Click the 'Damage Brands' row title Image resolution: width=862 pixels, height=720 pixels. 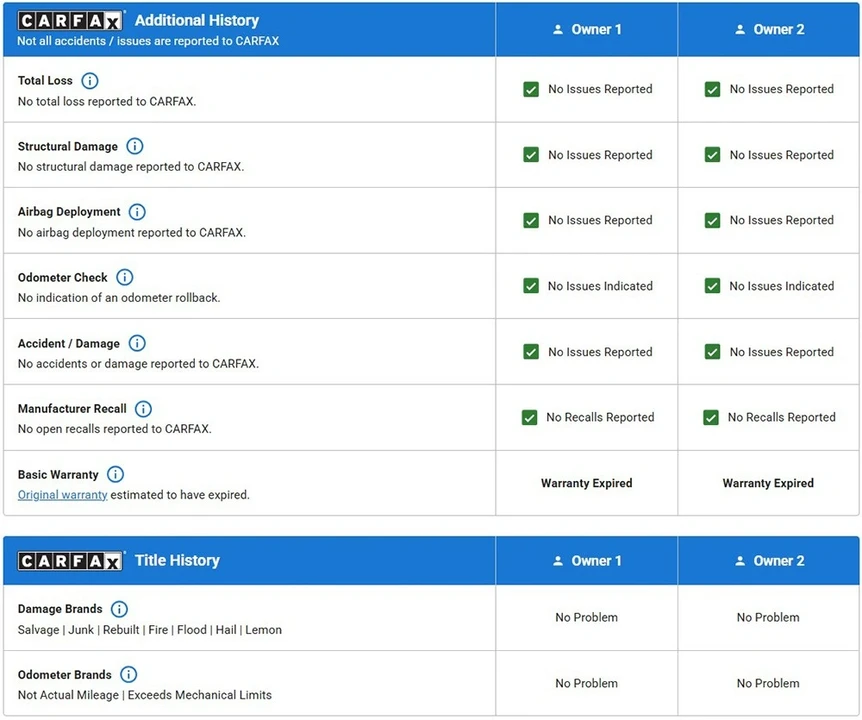pyautogui.click(x=60, y=608)
